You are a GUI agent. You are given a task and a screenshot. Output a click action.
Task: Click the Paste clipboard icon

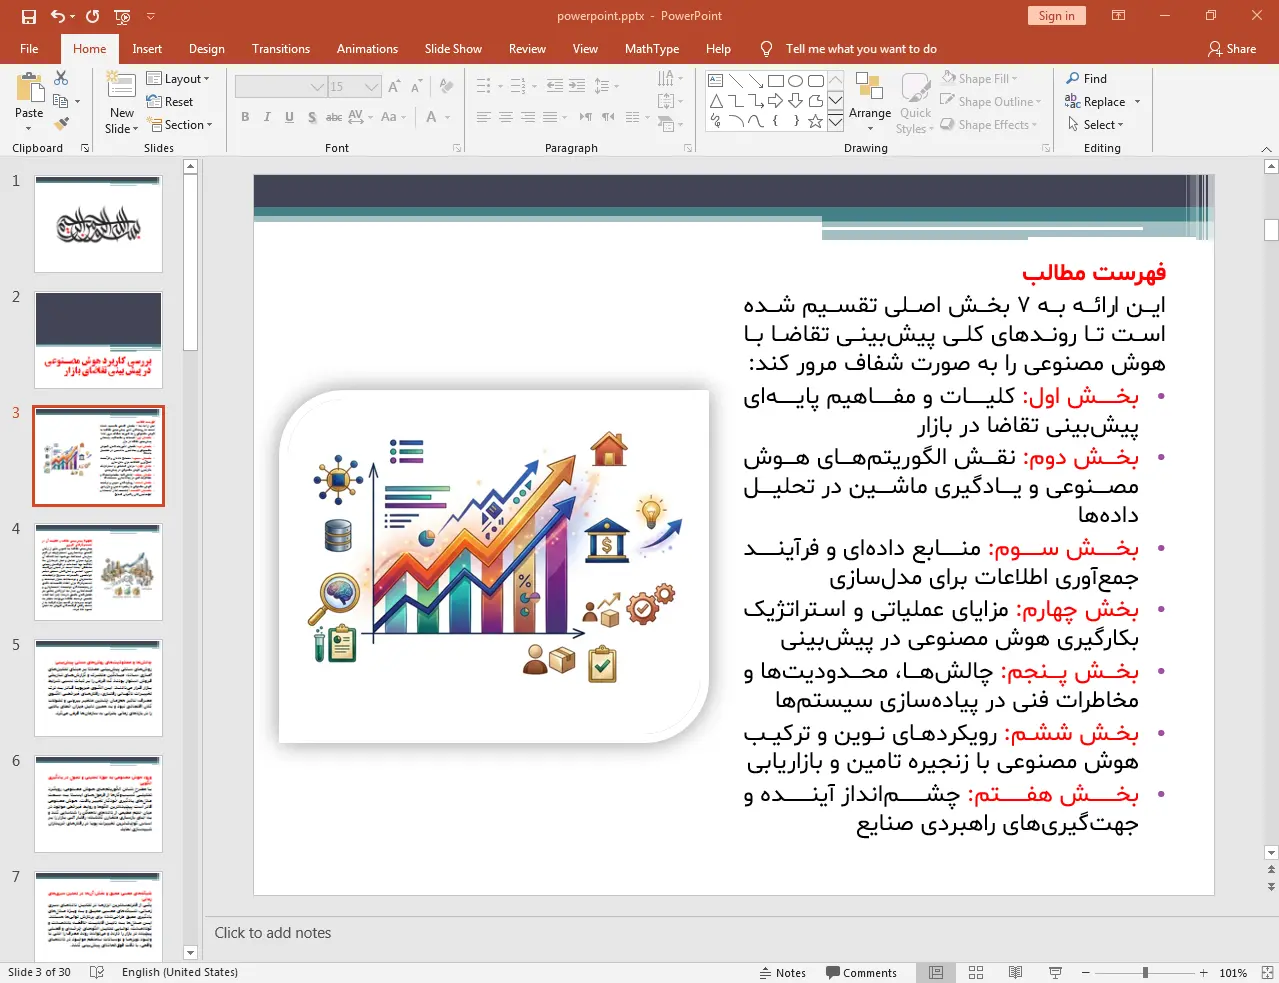coord(29,90)
